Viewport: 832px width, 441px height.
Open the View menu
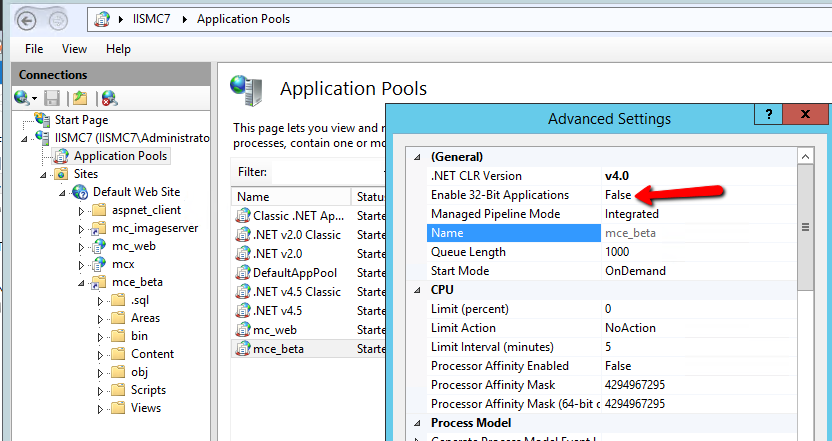point(74,49)
